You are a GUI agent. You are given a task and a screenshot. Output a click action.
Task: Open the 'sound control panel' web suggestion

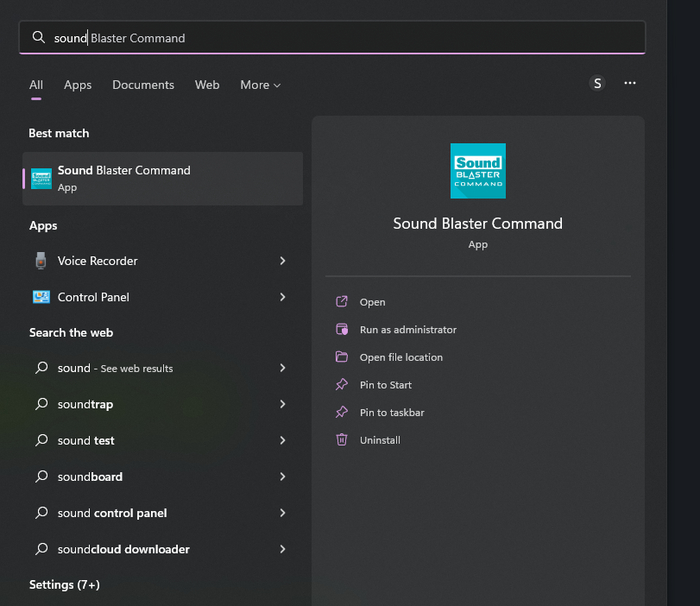pos(112,513)
